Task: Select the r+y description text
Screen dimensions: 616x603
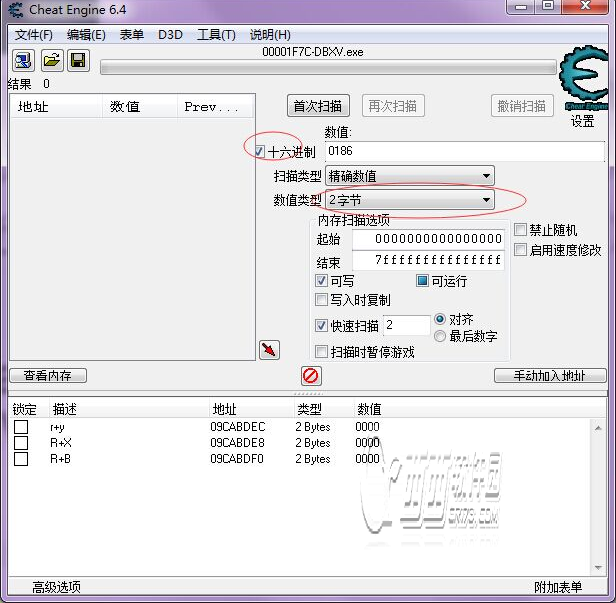Action: click(57, 427)
